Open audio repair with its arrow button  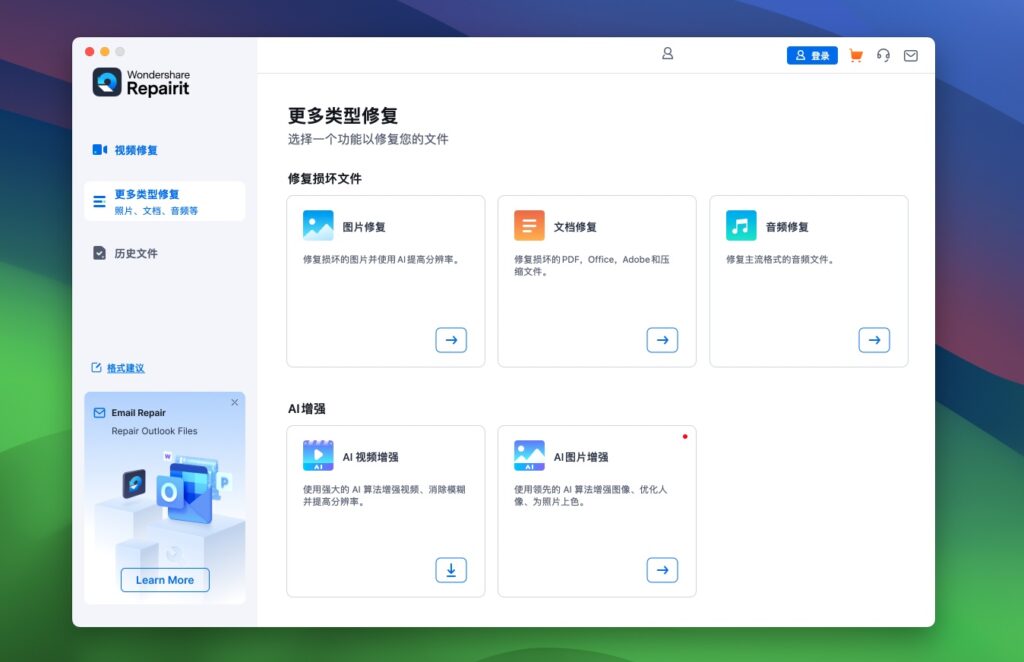tap(875, 340)
